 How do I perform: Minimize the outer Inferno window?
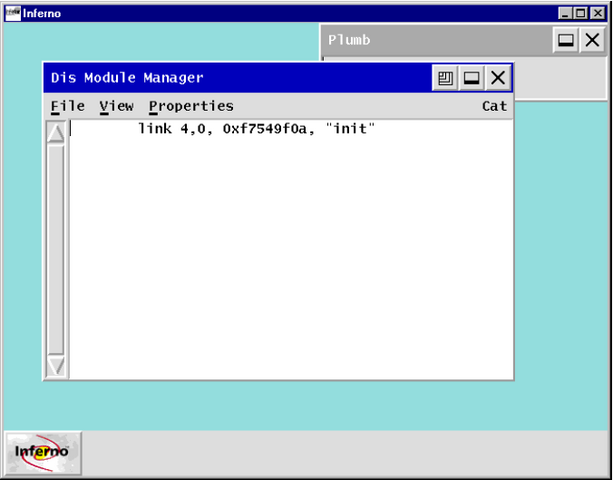pyautogui.click(x=565, y=14)
